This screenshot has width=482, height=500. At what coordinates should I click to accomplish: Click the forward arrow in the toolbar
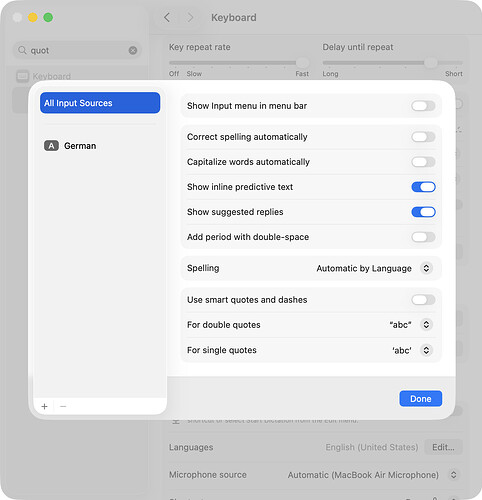coord(190,17)
